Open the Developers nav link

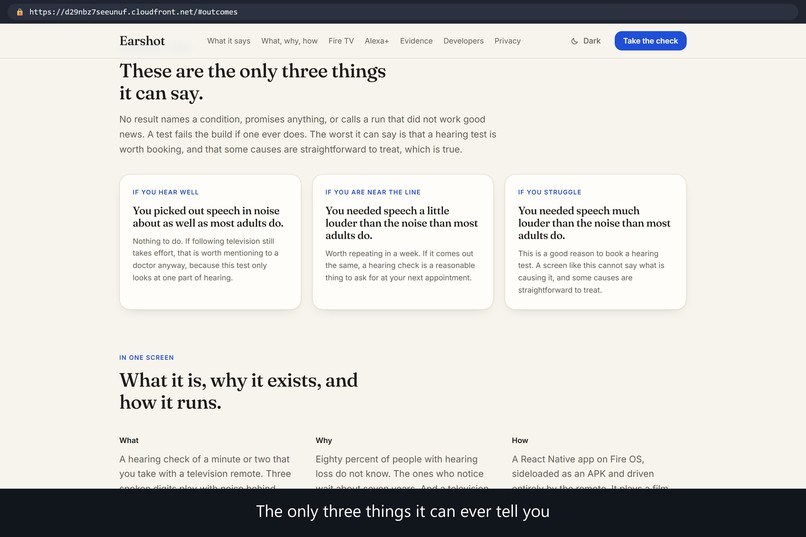tap(464, 41)
